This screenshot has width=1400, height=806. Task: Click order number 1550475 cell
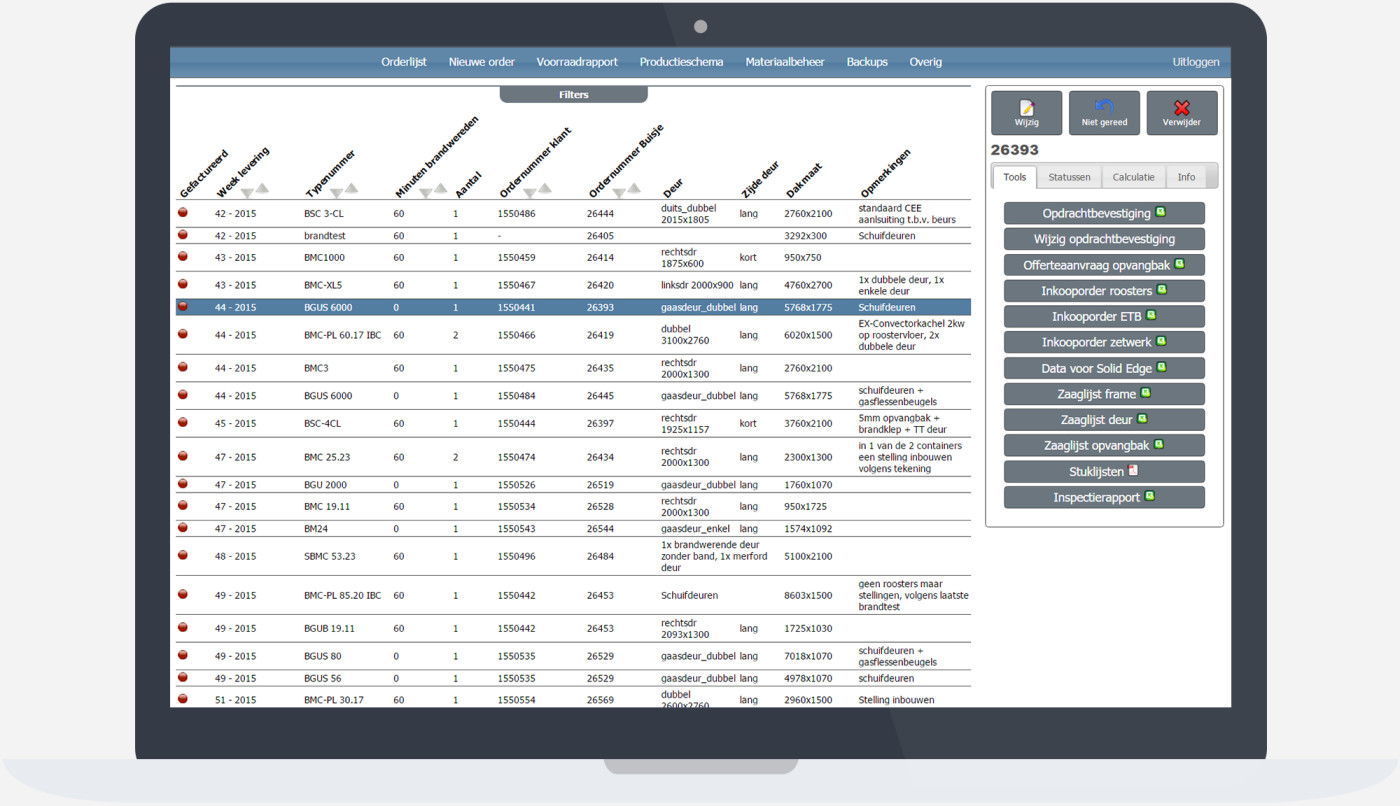pyautogui.click(x=516, y=368)
